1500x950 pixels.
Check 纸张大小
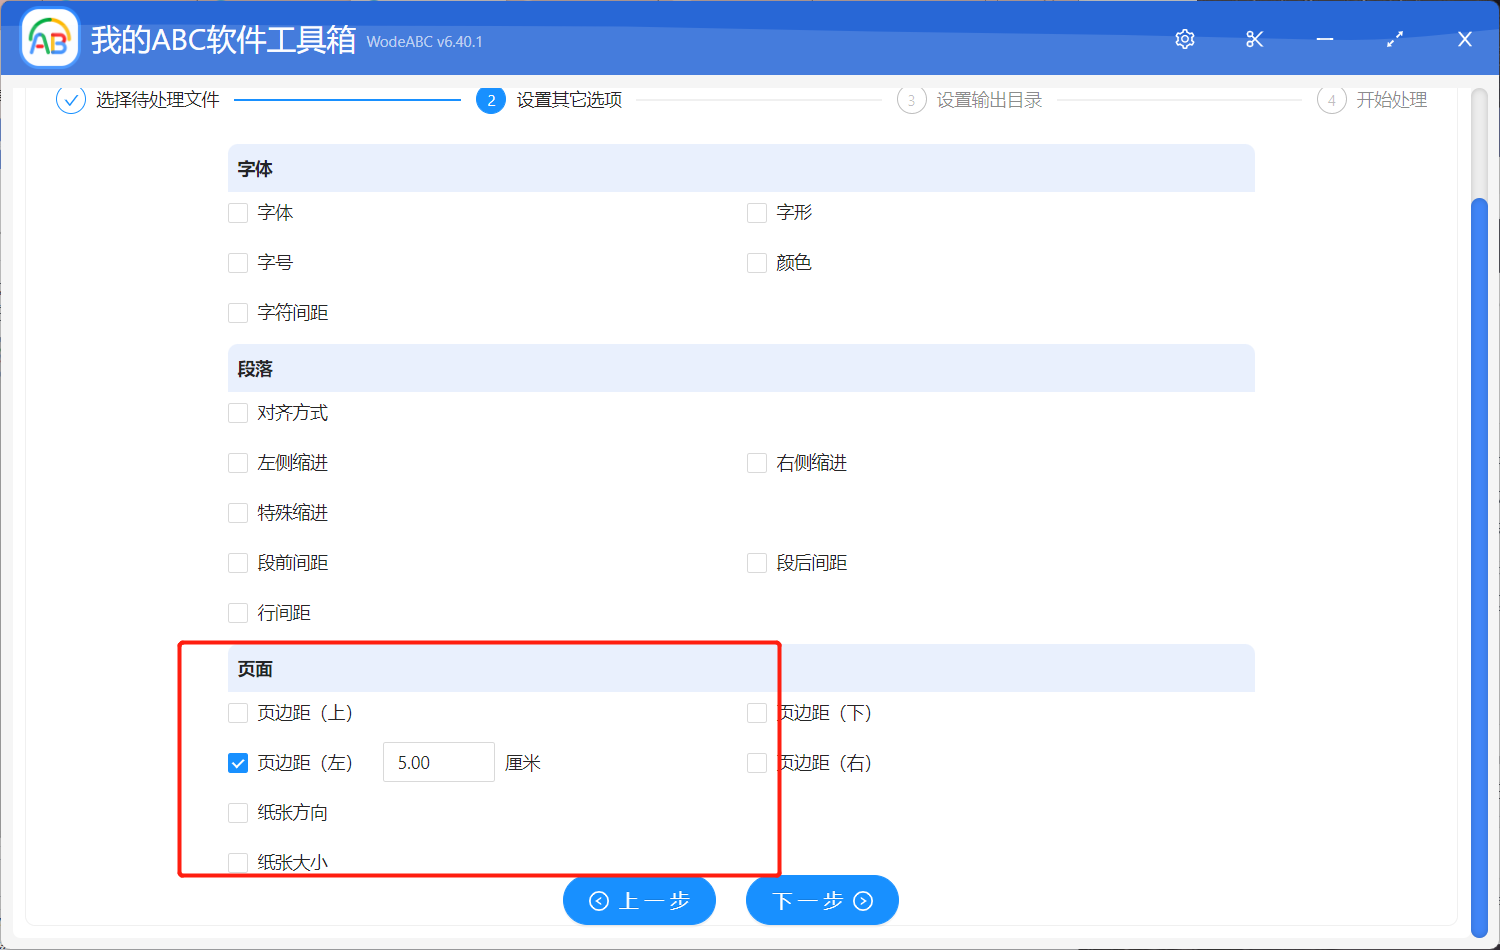237,861
